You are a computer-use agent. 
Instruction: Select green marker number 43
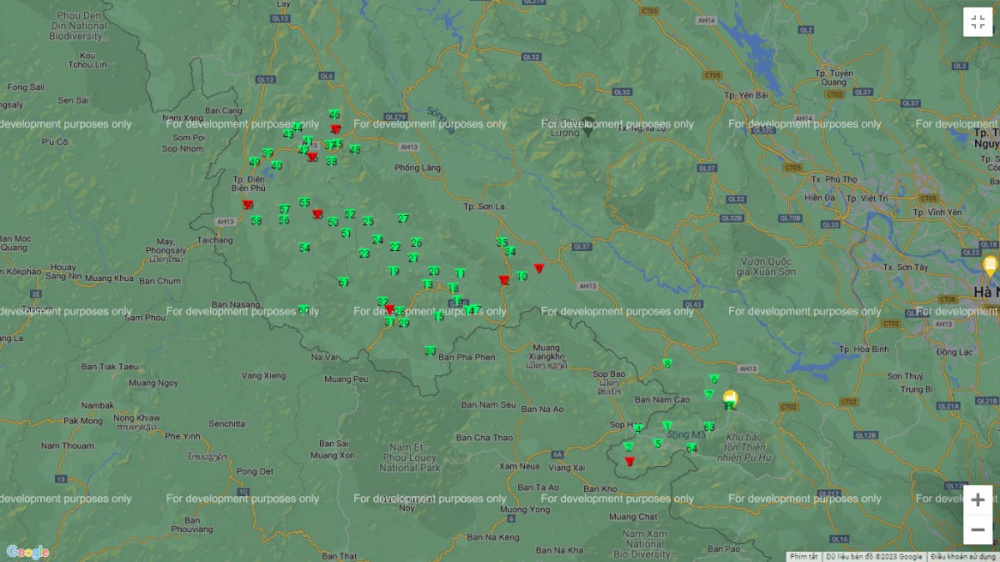tap(288, 135)
